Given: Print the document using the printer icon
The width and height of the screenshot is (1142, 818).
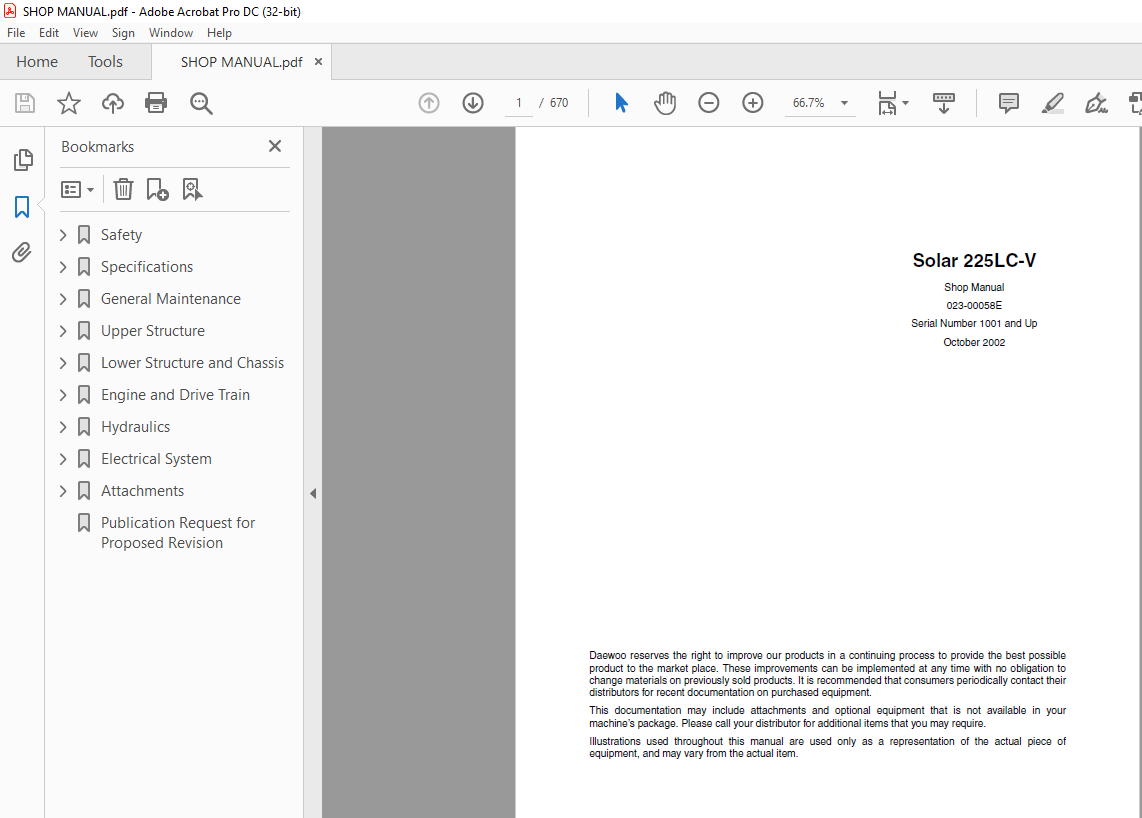Looking at the screenshot, I should (156, 103).
